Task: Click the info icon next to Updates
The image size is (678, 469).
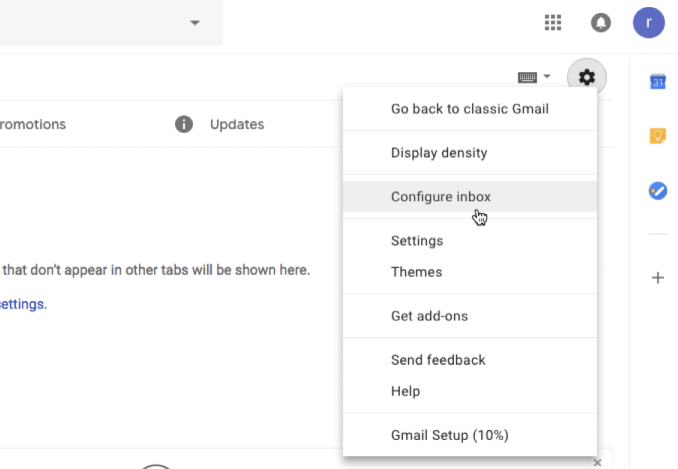Action: point(184,124)
